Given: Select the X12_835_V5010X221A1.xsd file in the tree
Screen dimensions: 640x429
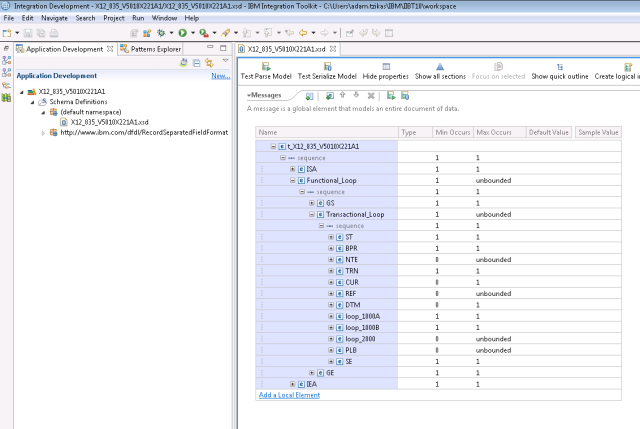Looking at the screenshot, I should 109,122.
